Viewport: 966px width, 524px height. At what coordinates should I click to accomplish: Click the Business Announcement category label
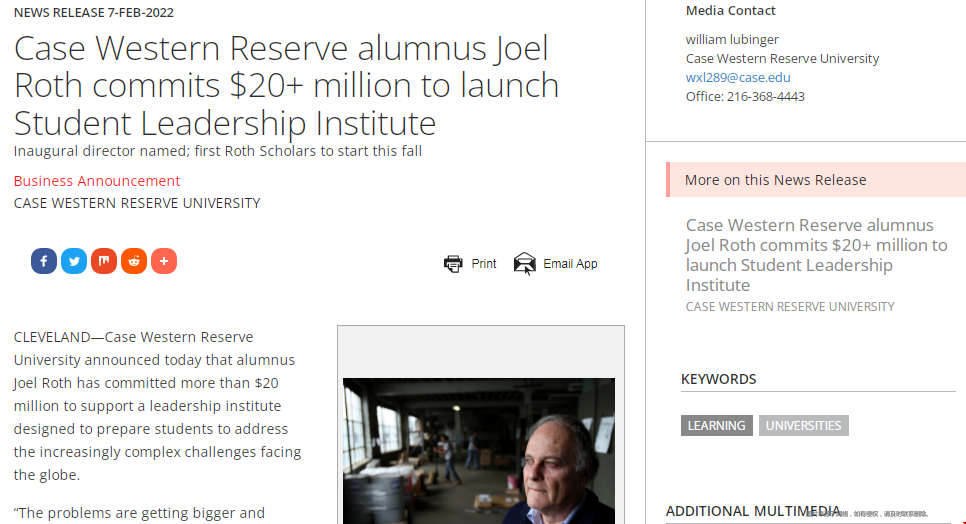(x=97, y=181)
